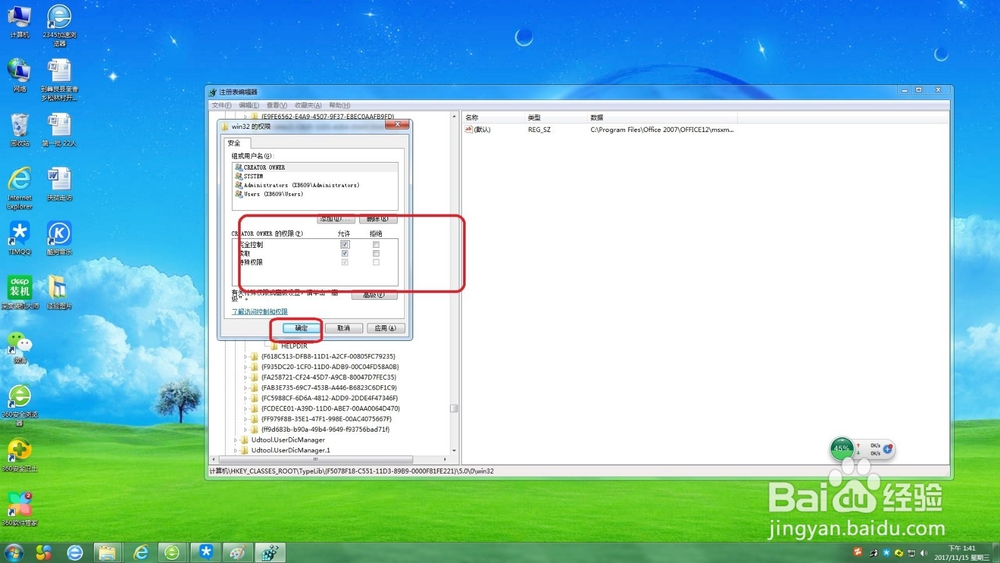Expand the {FAB3E735-69C7...} key
The width and height of the screenshot is (1000, 563).
click(246, 388)
